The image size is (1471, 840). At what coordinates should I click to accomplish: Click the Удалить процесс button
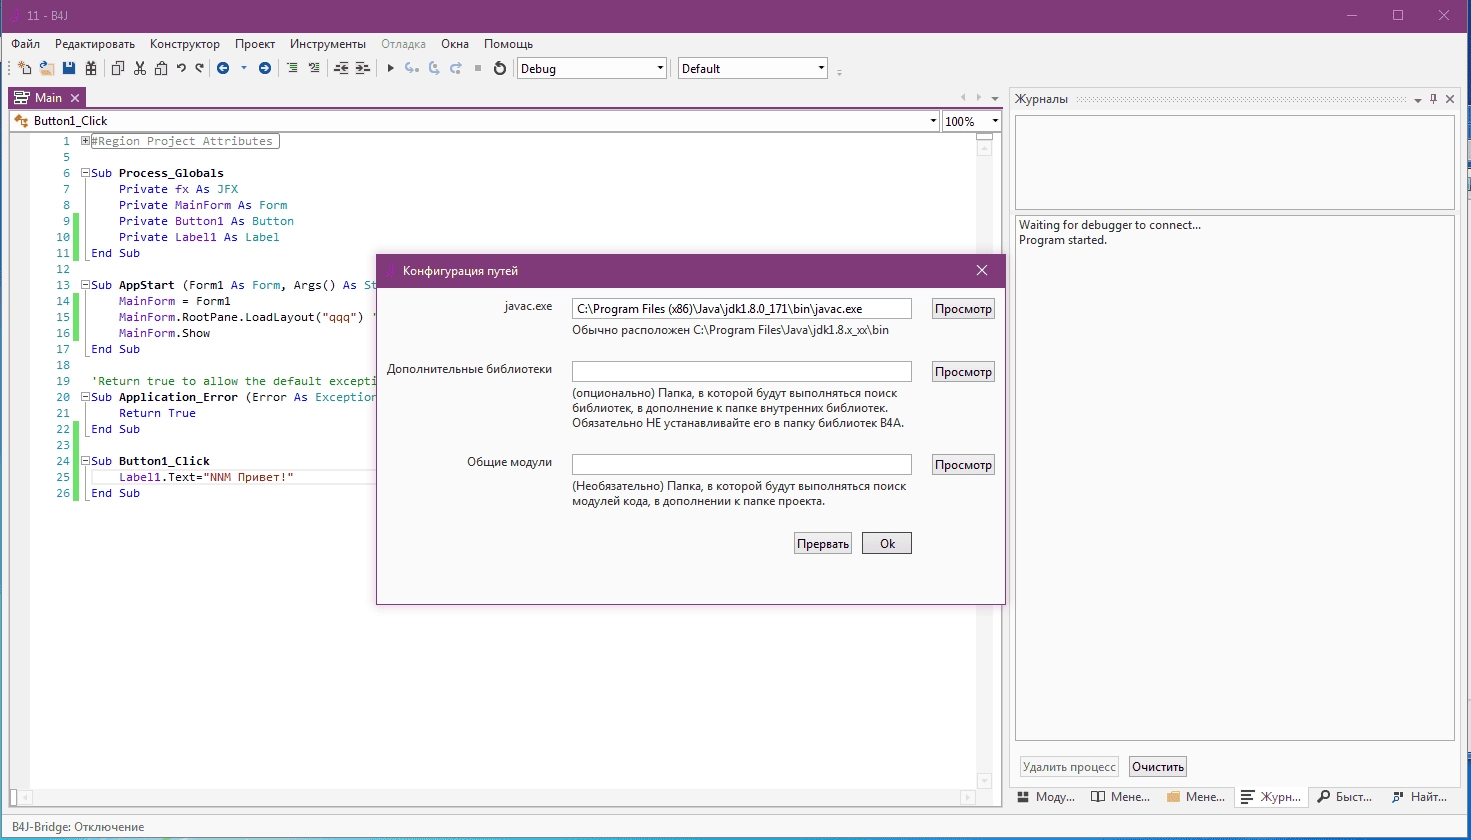pos(1069,767)
